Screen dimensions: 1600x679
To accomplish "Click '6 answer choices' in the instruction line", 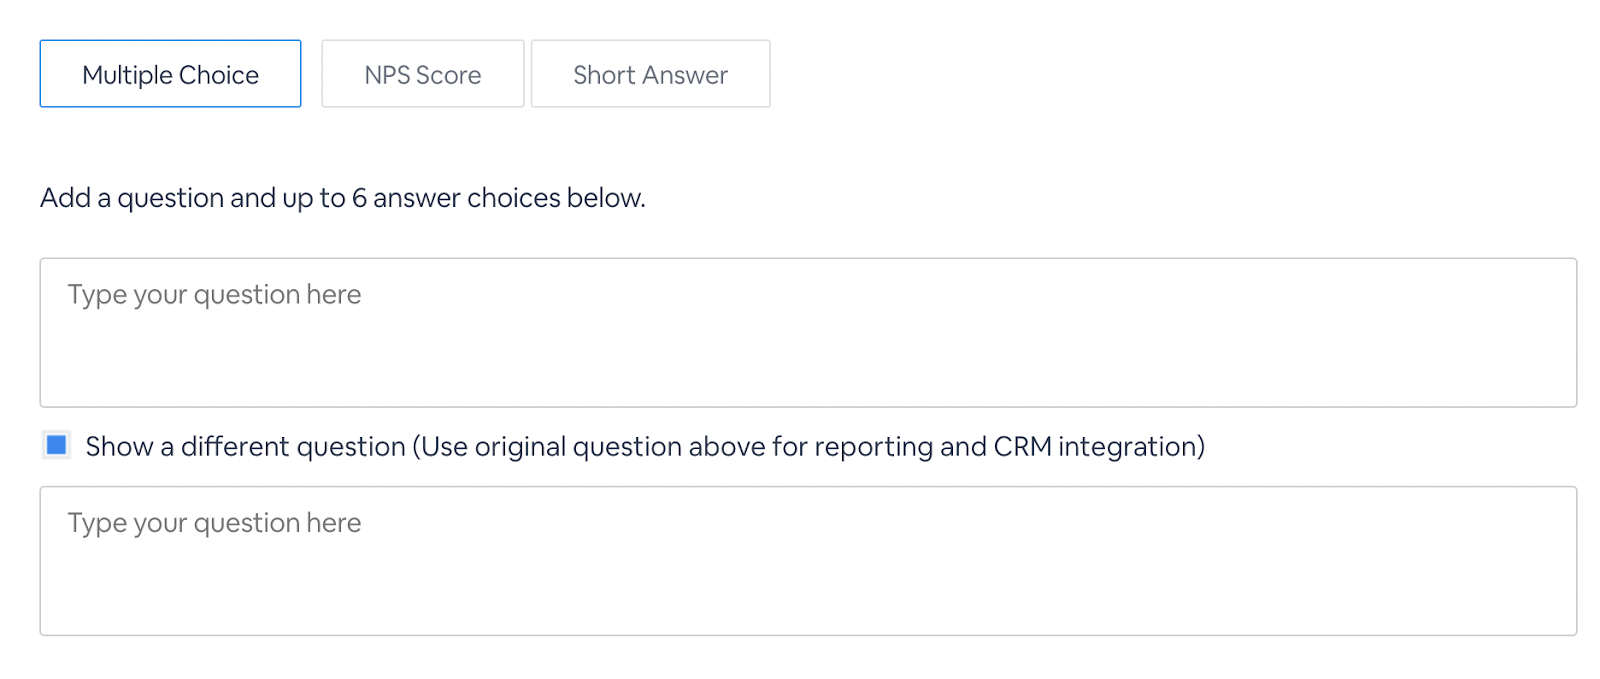I will click(x=456, y=198).
